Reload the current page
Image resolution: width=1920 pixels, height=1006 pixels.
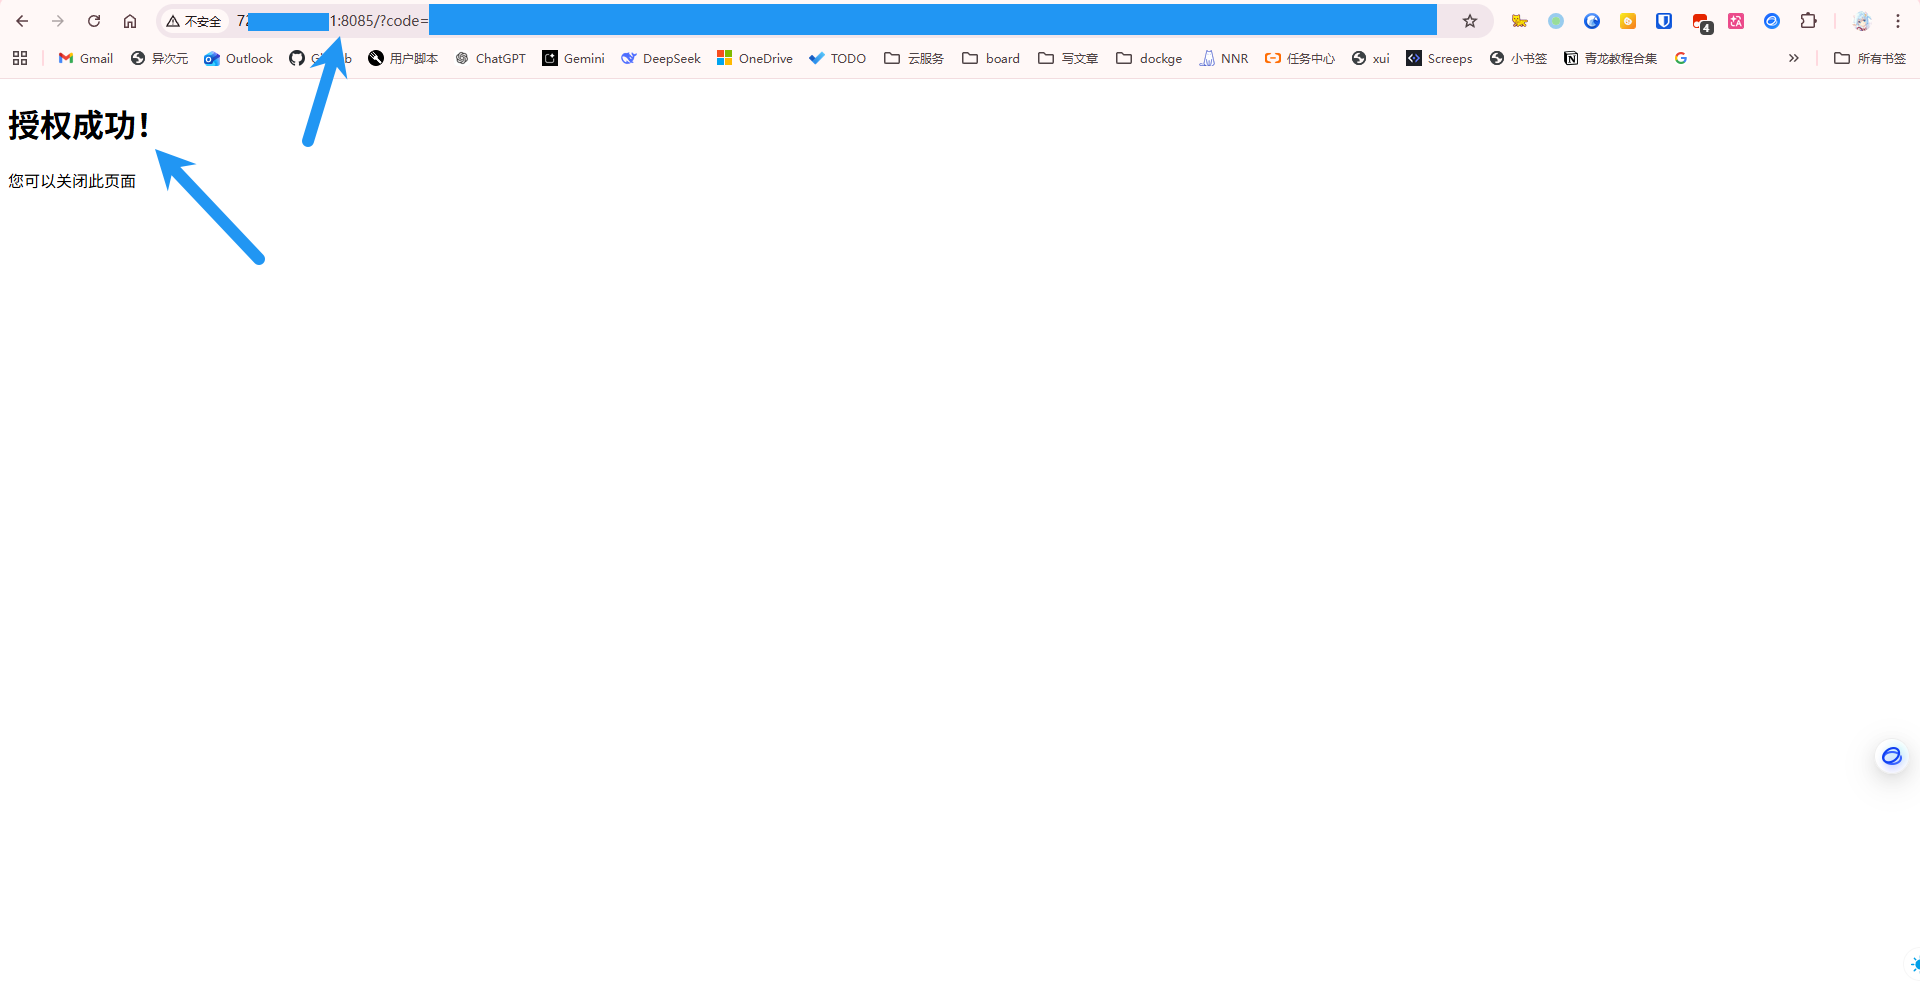94,21
